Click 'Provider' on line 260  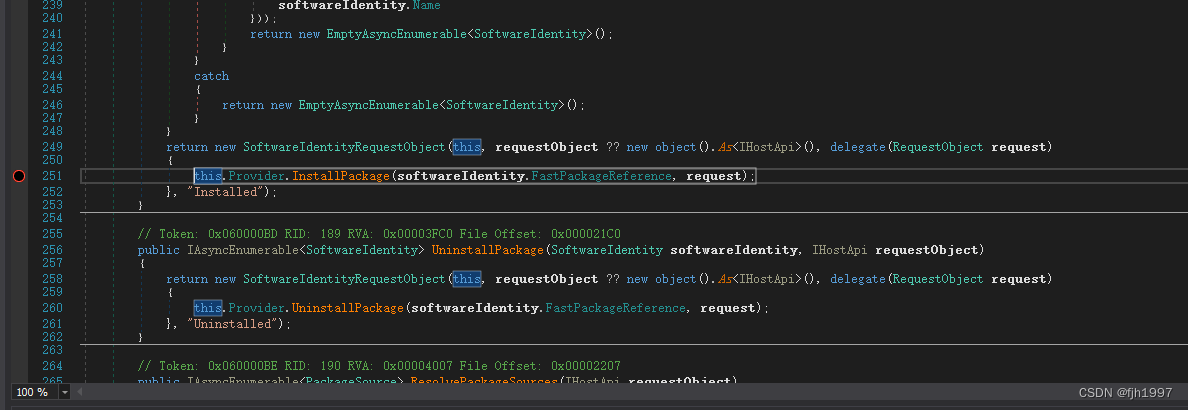tap(256, 308)
